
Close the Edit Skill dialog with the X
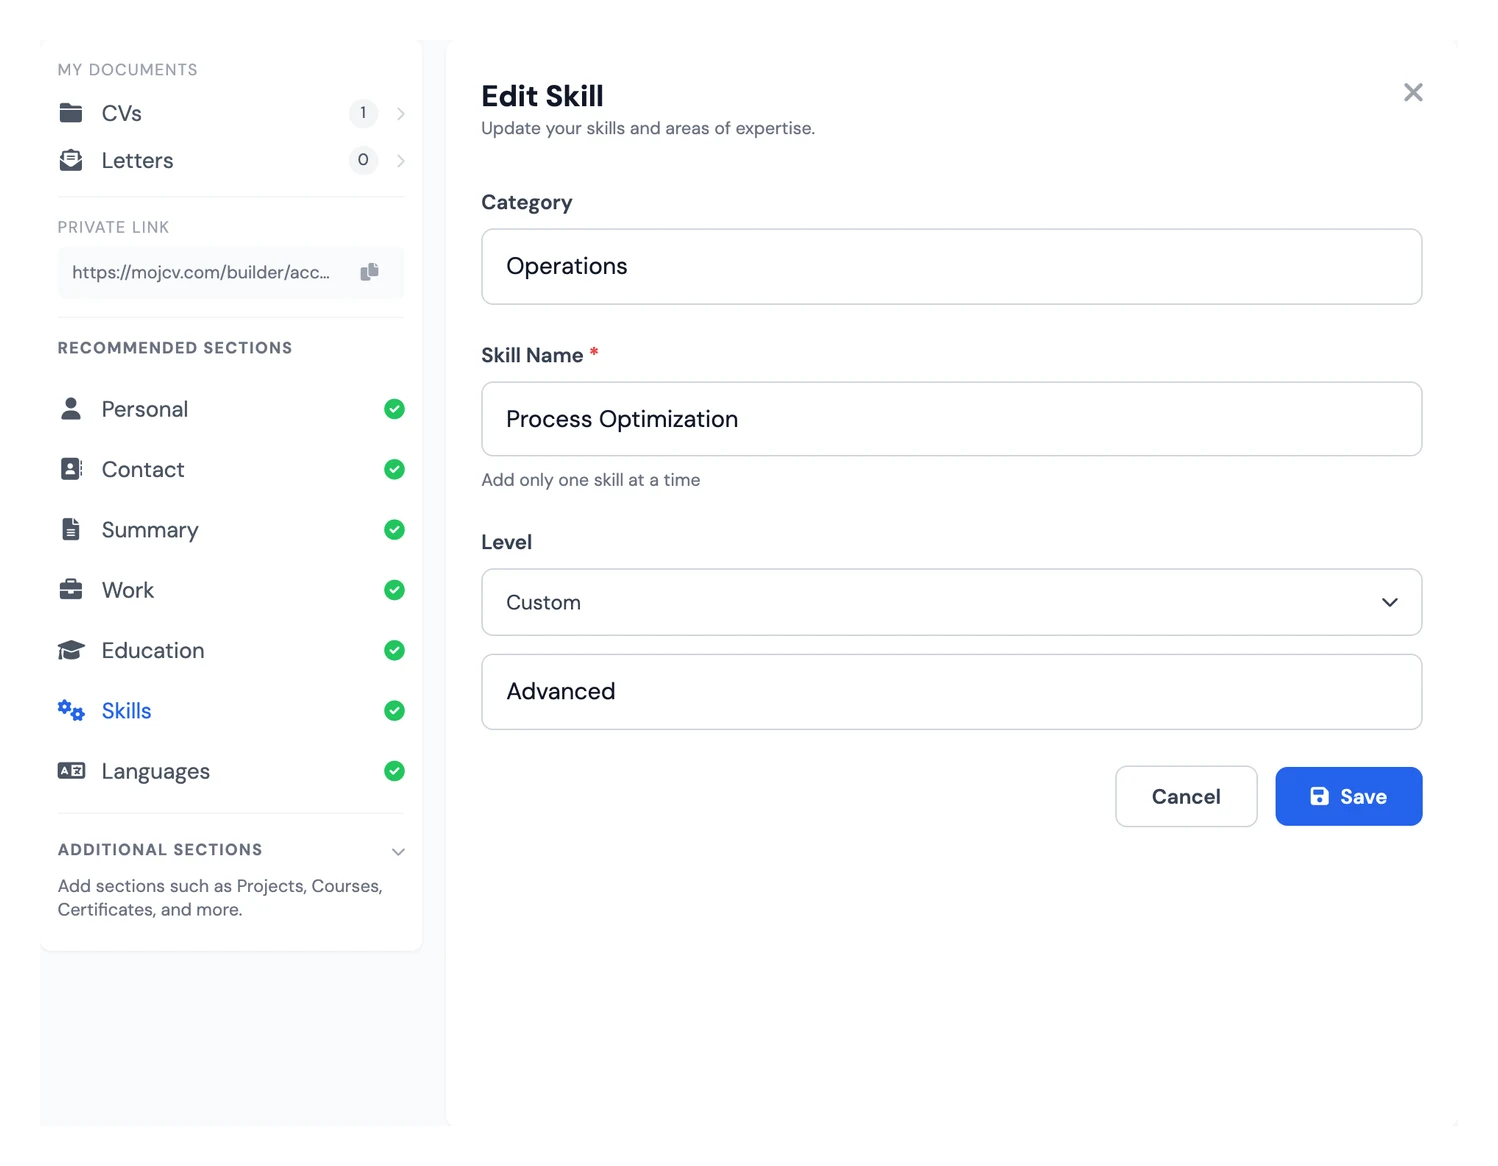click(x=1413, y=93)
